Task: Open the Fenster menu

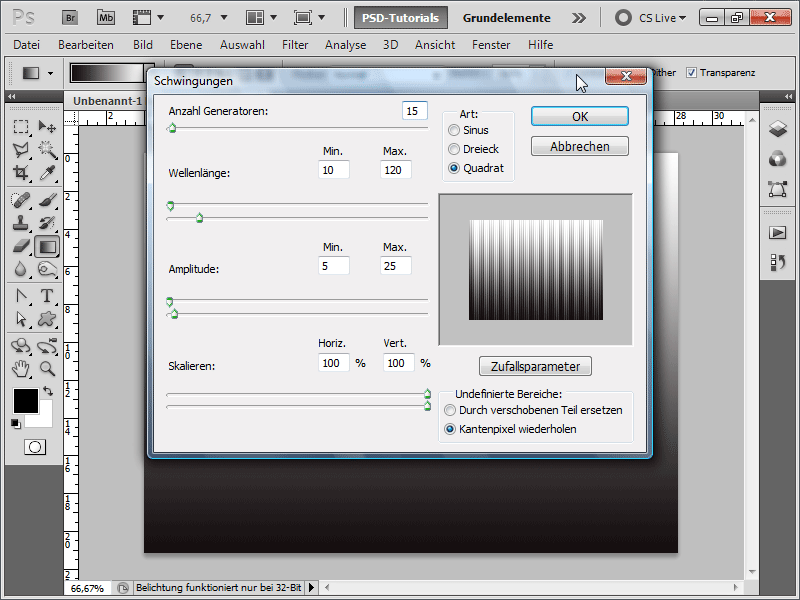Action: (x=491, y=45)
